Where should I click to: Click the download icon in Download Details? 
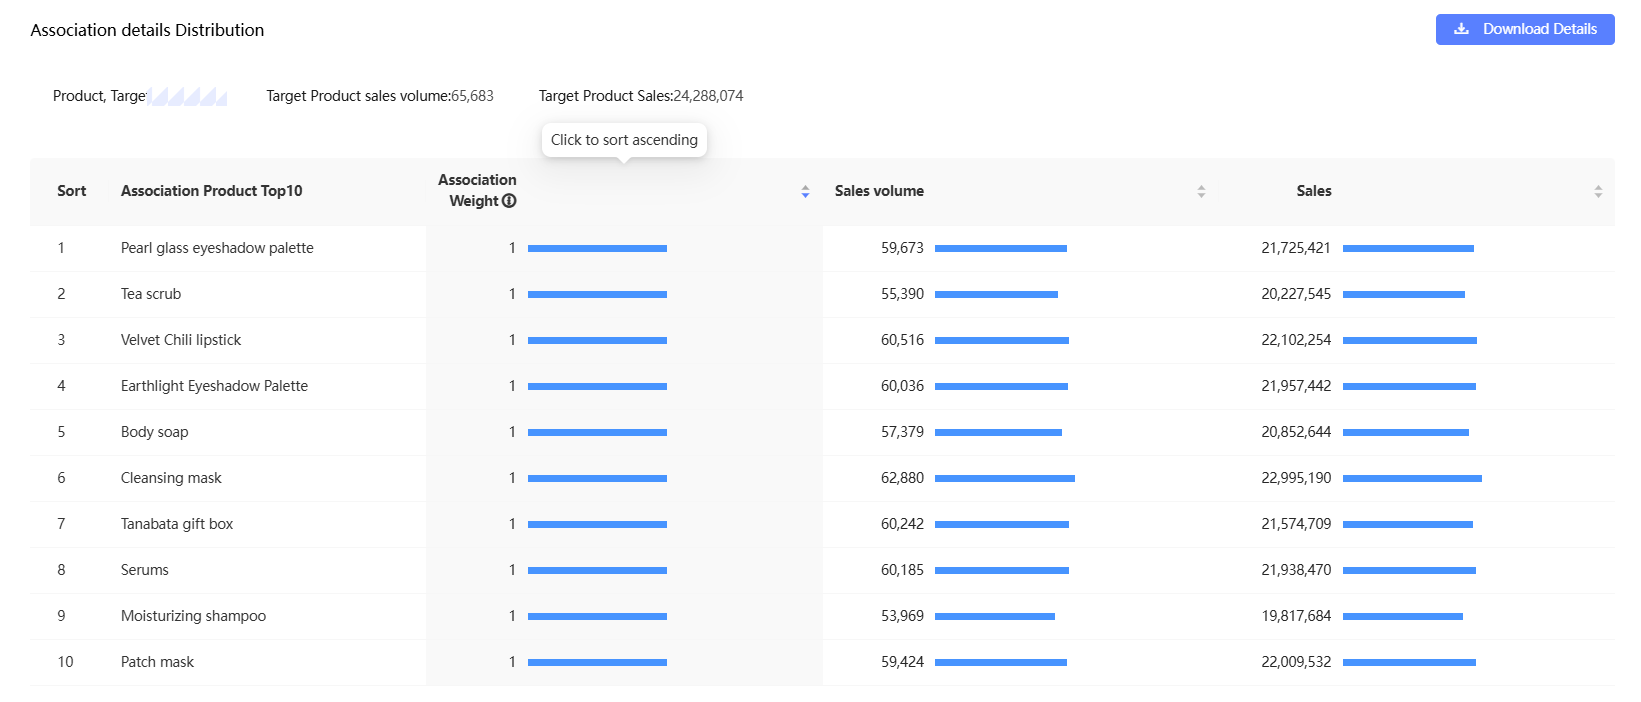(1462, 29)
